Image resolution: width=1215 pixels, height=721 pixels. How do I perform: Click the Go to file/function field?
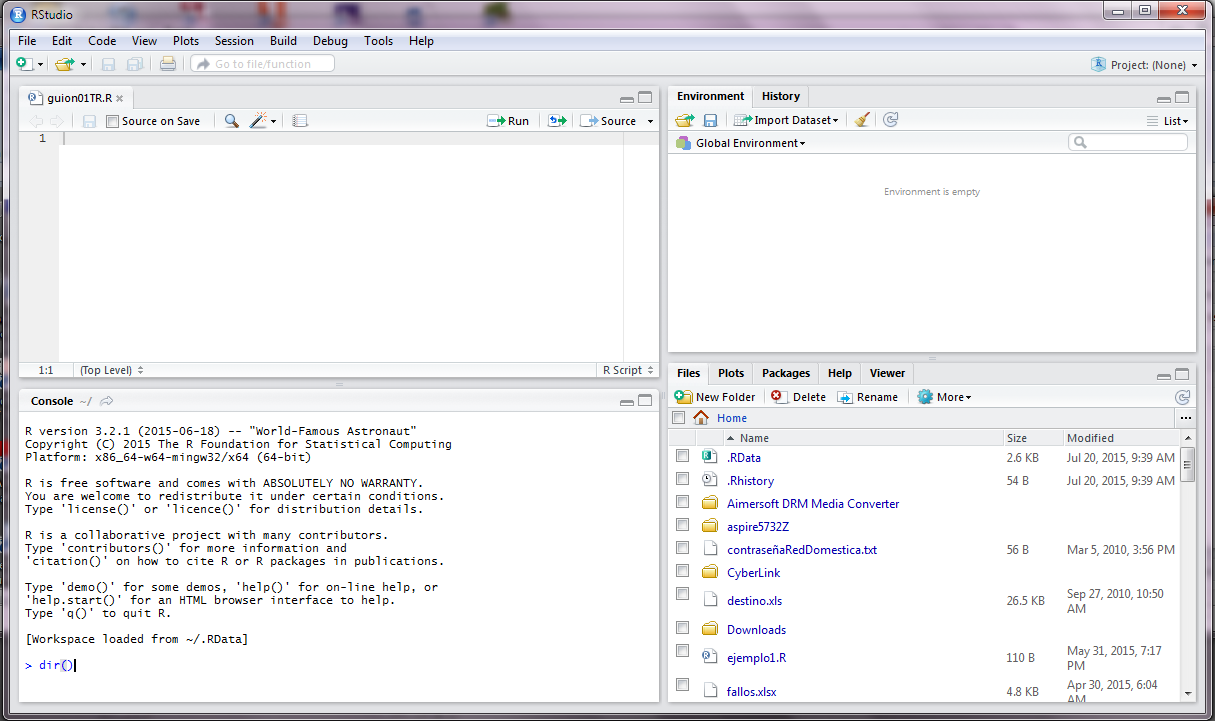click(x=263, y=64)
